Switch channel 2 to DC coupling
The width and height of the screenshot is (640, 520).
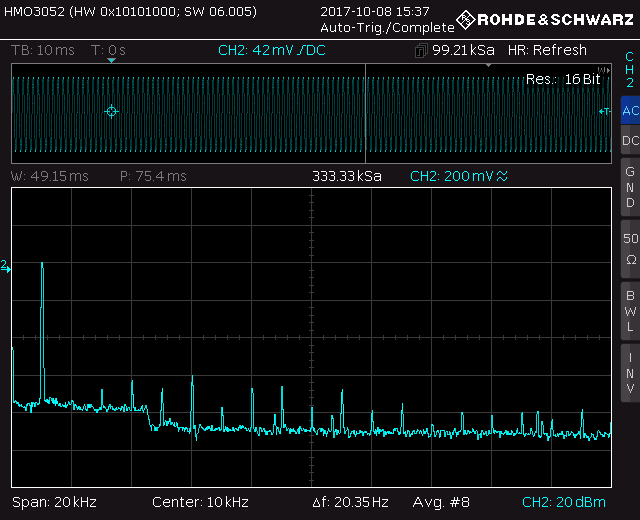(x=630, y=141)
